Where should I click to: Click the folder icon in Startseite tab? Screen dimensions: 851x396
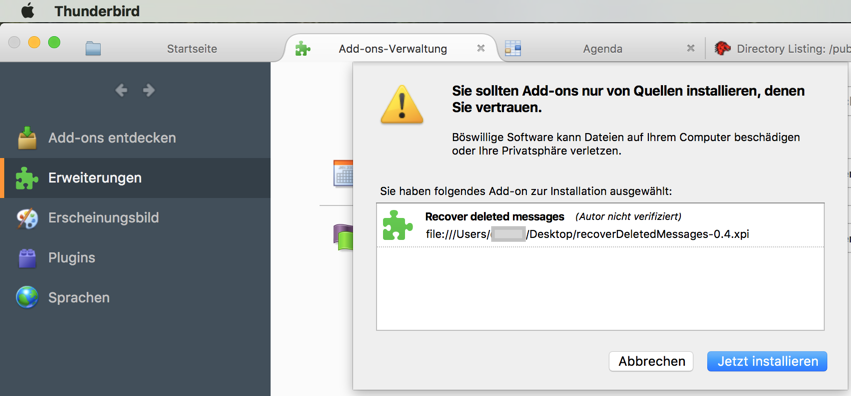coord(93,49)
